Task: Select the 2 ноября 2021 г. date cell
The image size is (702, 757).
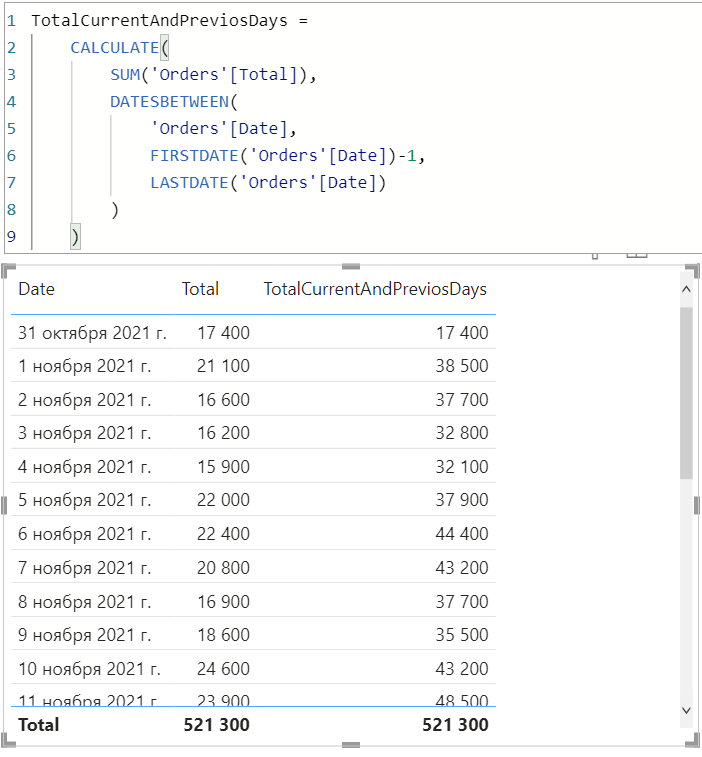Action: pyautogui.click(x=84, y=400)
